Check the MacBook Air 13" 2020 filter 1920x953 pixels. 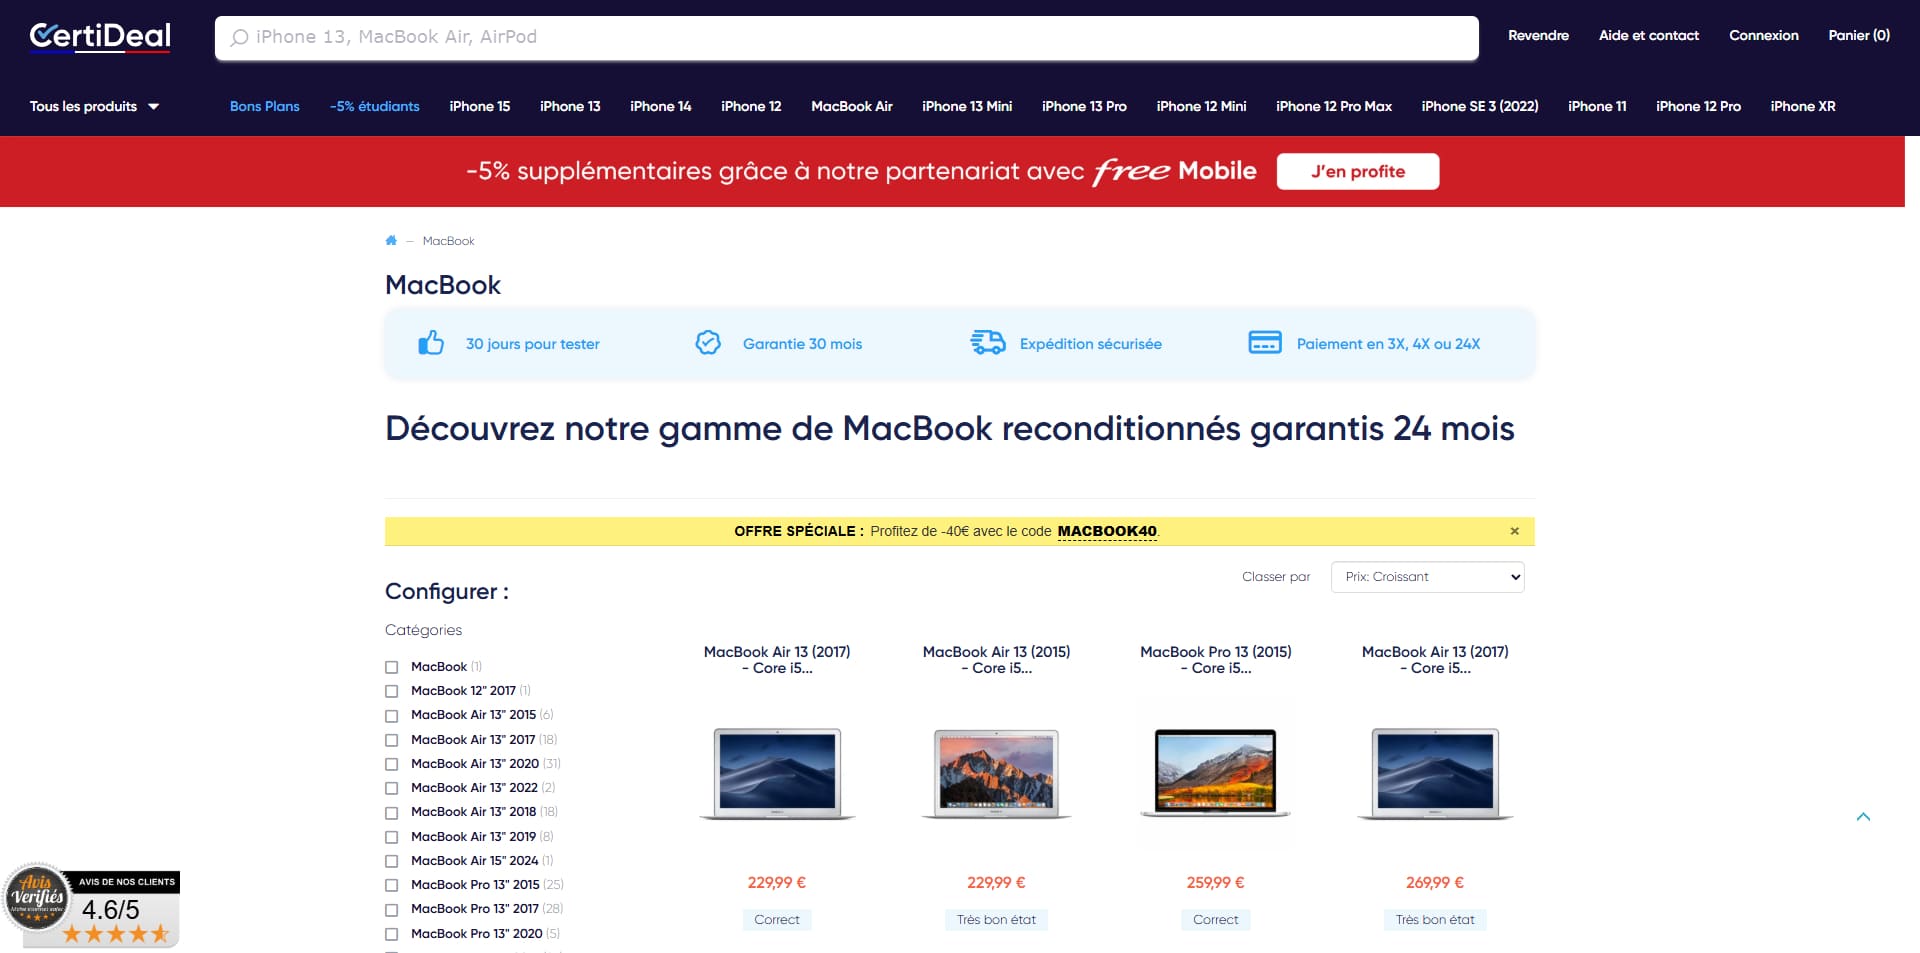(391, 764)
